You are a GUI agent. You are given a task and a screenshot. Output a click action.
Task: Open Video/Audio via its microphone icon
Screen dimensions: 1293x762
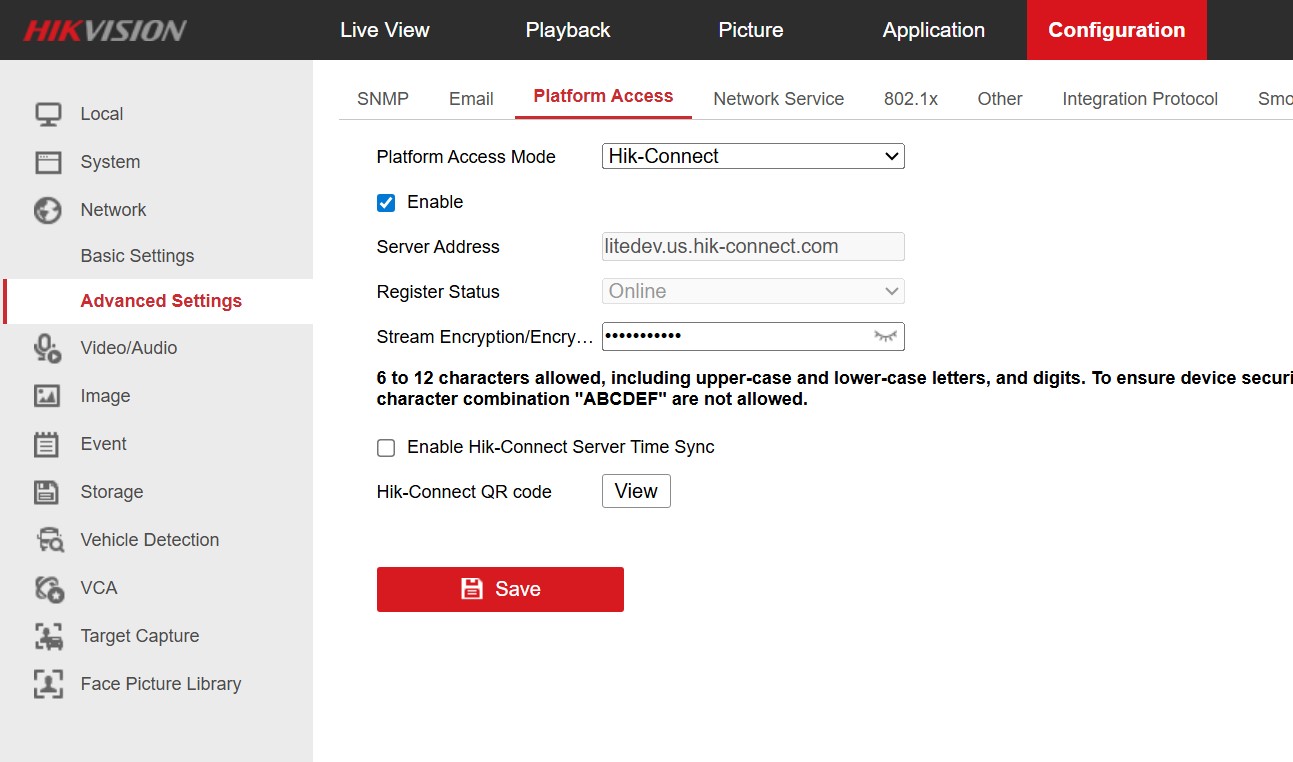47,348
